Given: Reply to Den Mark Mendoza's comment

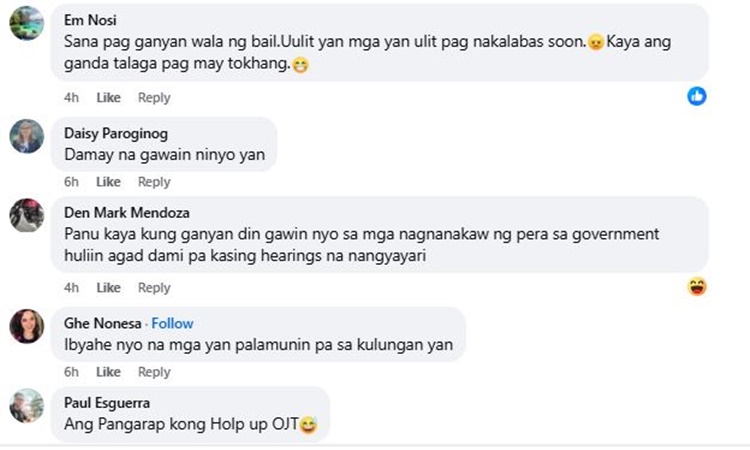Looking at the screenshot, I should point(154,287).
